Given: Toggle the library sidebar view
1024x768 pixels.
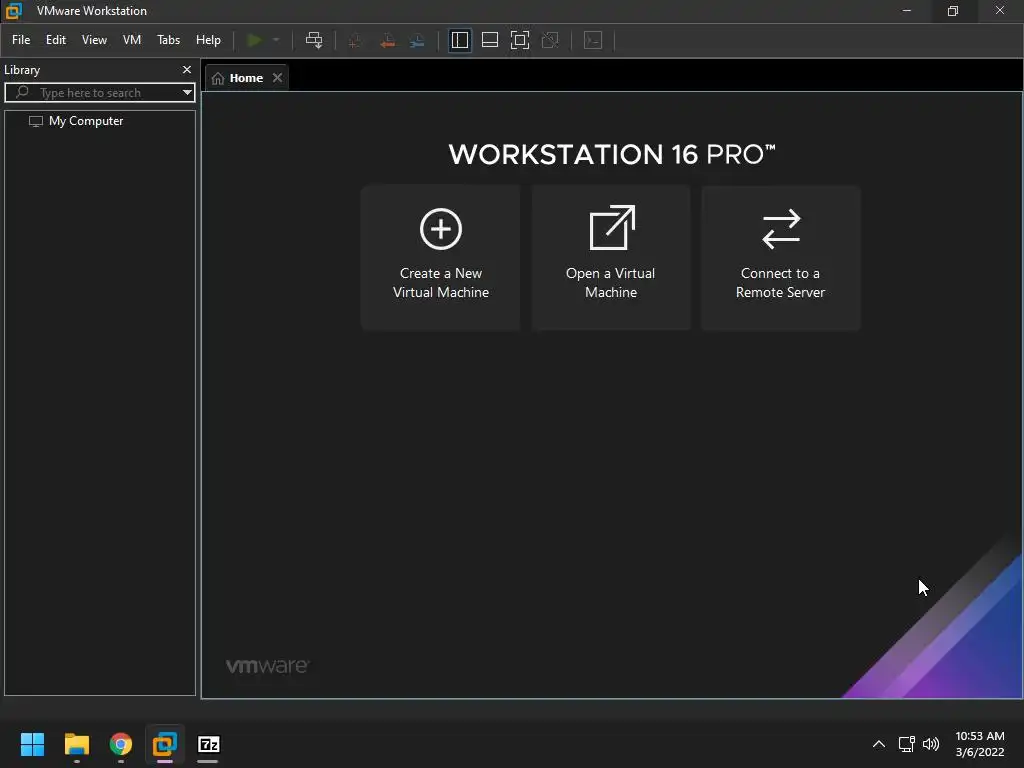Looking at the screenshot, I should point(460,40).
